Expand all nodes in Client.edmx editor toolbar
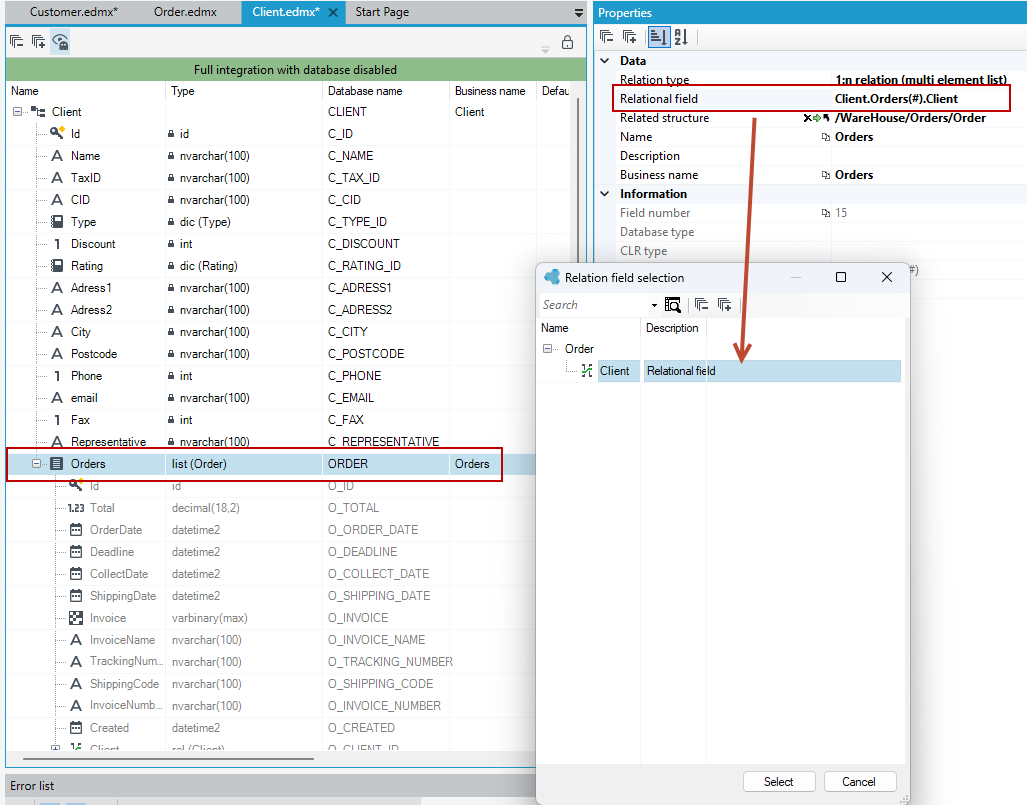 tap(39, 42)
